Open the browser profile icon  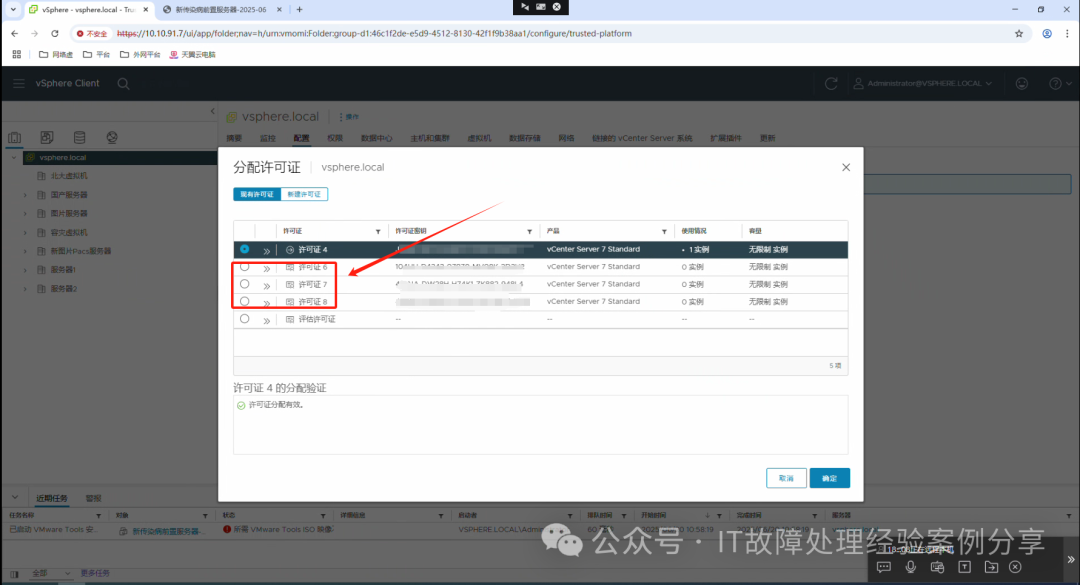click(1047, 33)
